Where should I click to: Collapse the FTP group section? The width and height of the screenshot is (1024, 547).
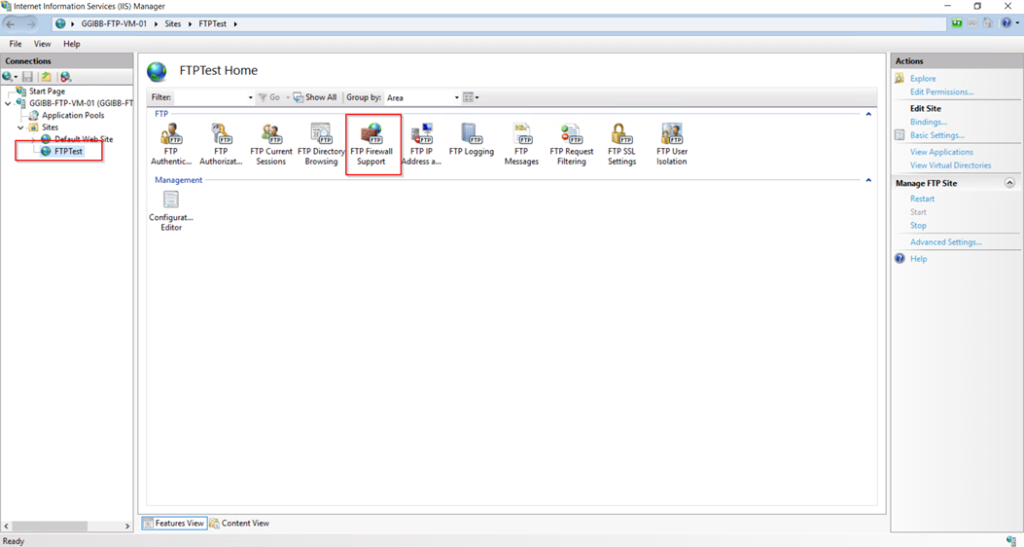[868, 114]
